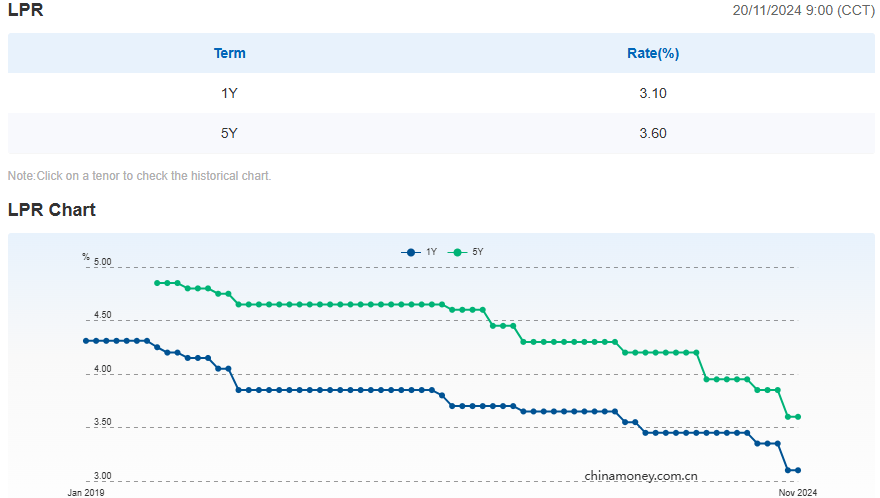Click the LPR Chart heading
This screenshot has width=880, height=498.
tap(52, 210)
